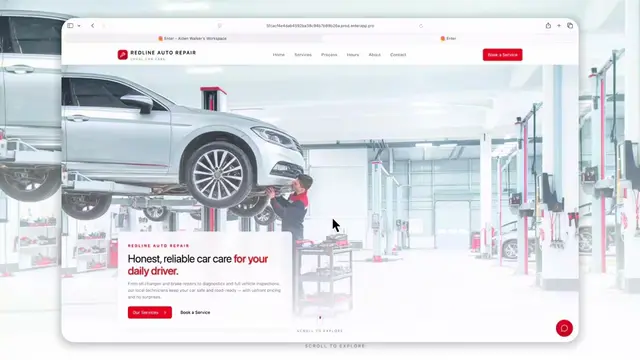Reload the page with refresh icon
The image size is (640, 360).
tap(421, 26)
